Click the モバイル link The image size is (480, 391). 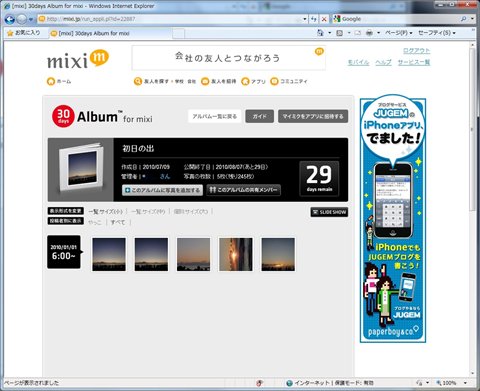[358, 62]
